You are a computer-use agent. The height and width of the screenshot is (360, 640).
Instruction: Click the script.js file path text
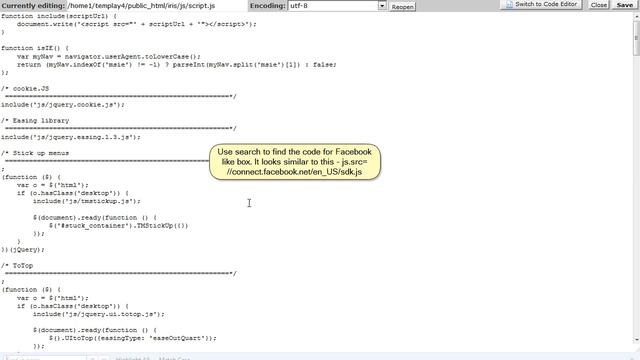pos(141,6)
